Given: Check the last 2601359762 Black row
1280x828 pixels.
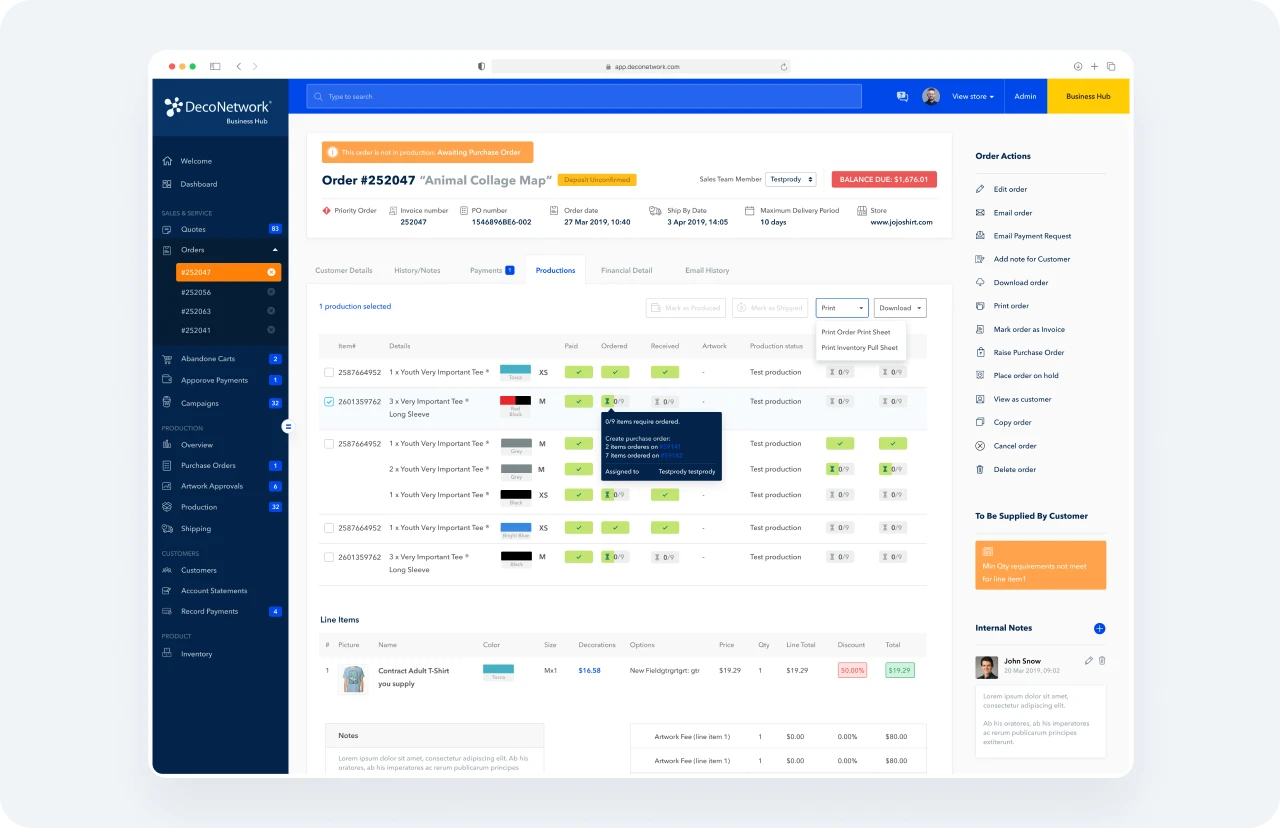Looking at the screenshot, I should click(329, 557).
